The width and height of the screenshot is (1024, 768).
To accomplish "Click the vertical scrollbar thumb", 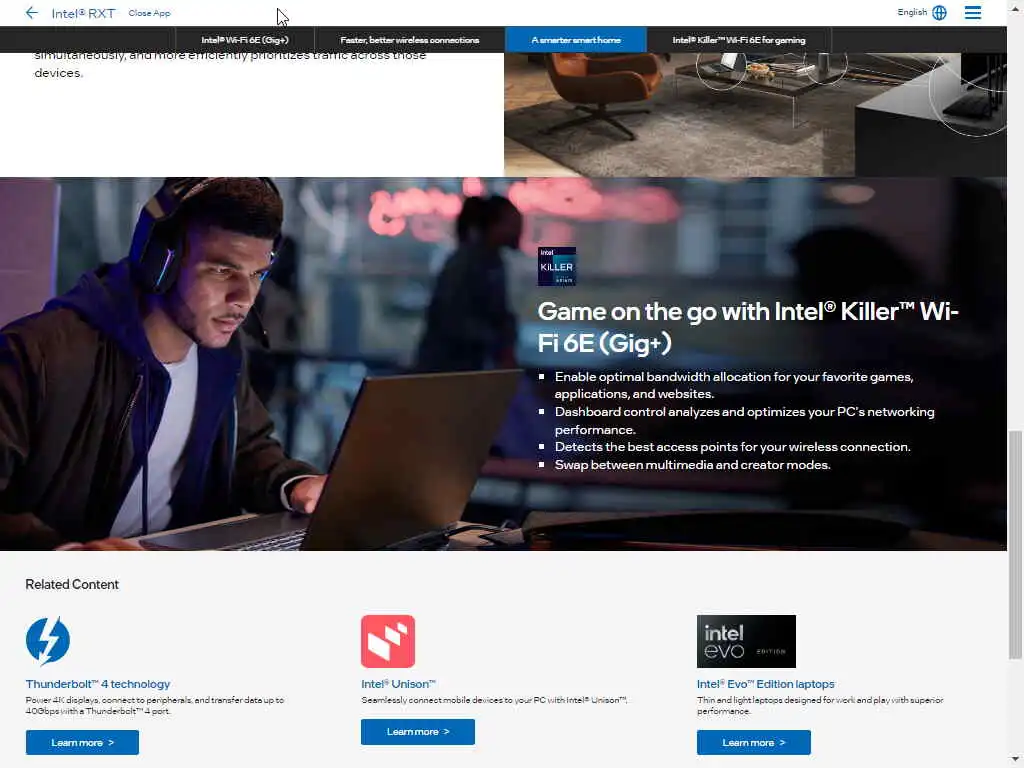I will pos(1015,545).
